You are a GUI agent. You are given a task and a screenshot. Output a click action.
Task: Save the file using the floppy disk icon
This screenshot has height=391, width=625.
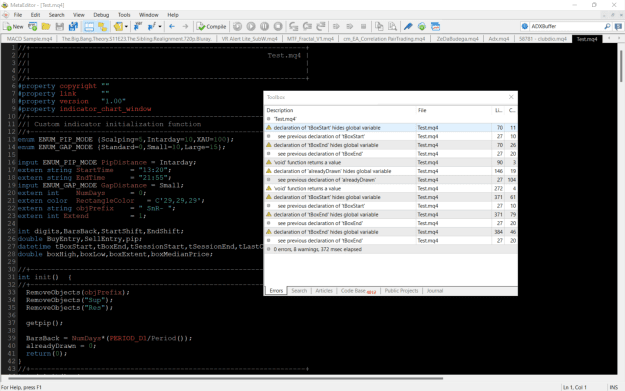(60, 27)
